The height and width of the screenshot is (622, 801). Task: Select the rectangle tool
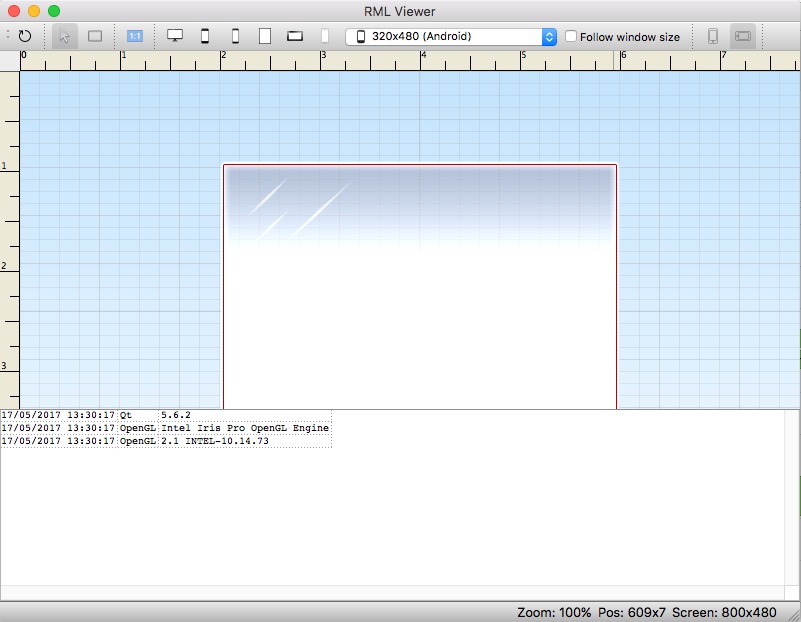[x=95, y=36]
